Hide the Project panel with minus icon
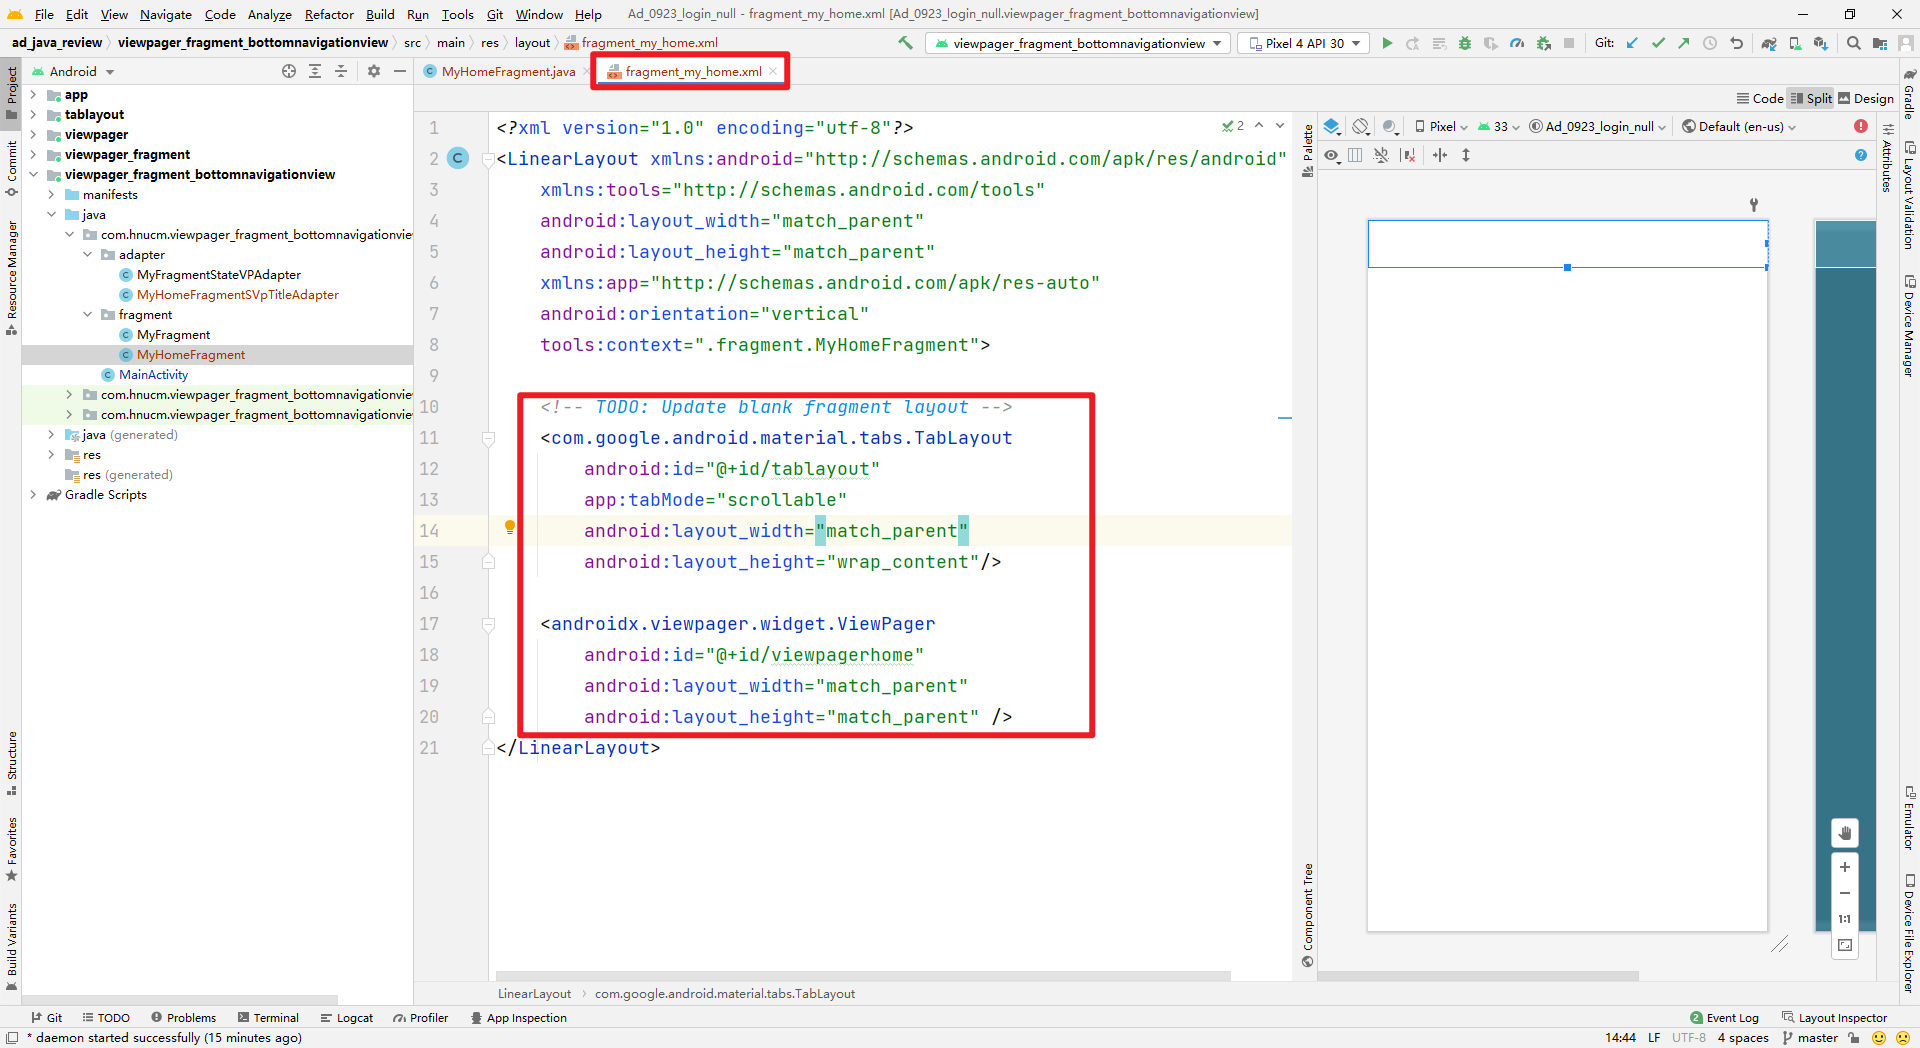Screen dimensions: 1920x1048 click(400, 71)
